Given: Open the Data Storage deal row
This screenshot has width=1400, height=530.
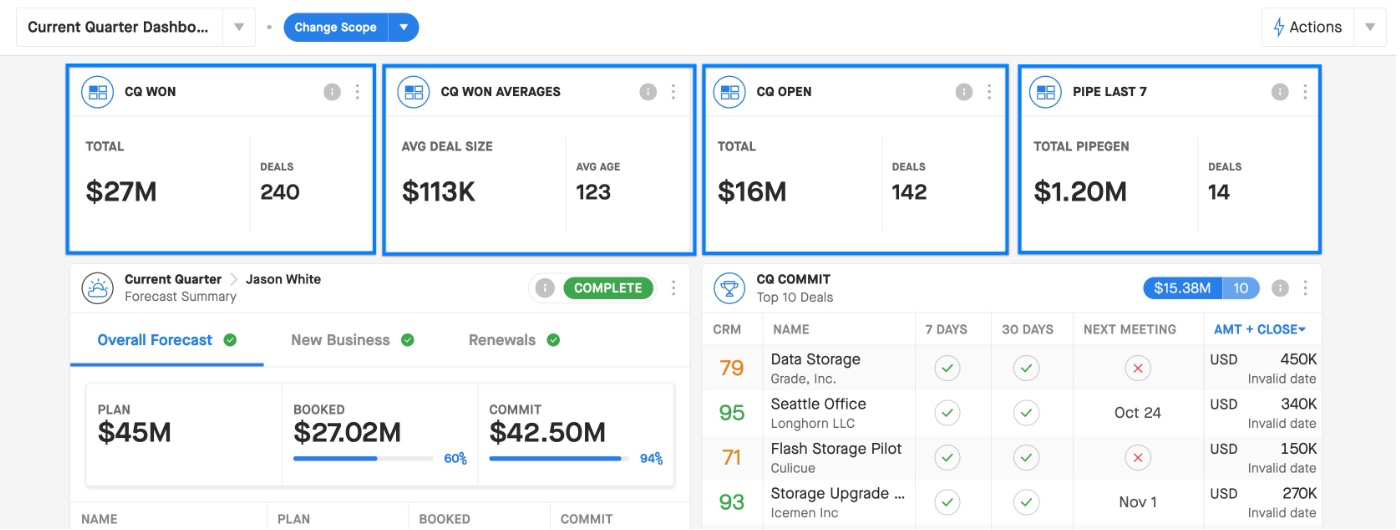Looking at the screenshot, I should 1012,368.
